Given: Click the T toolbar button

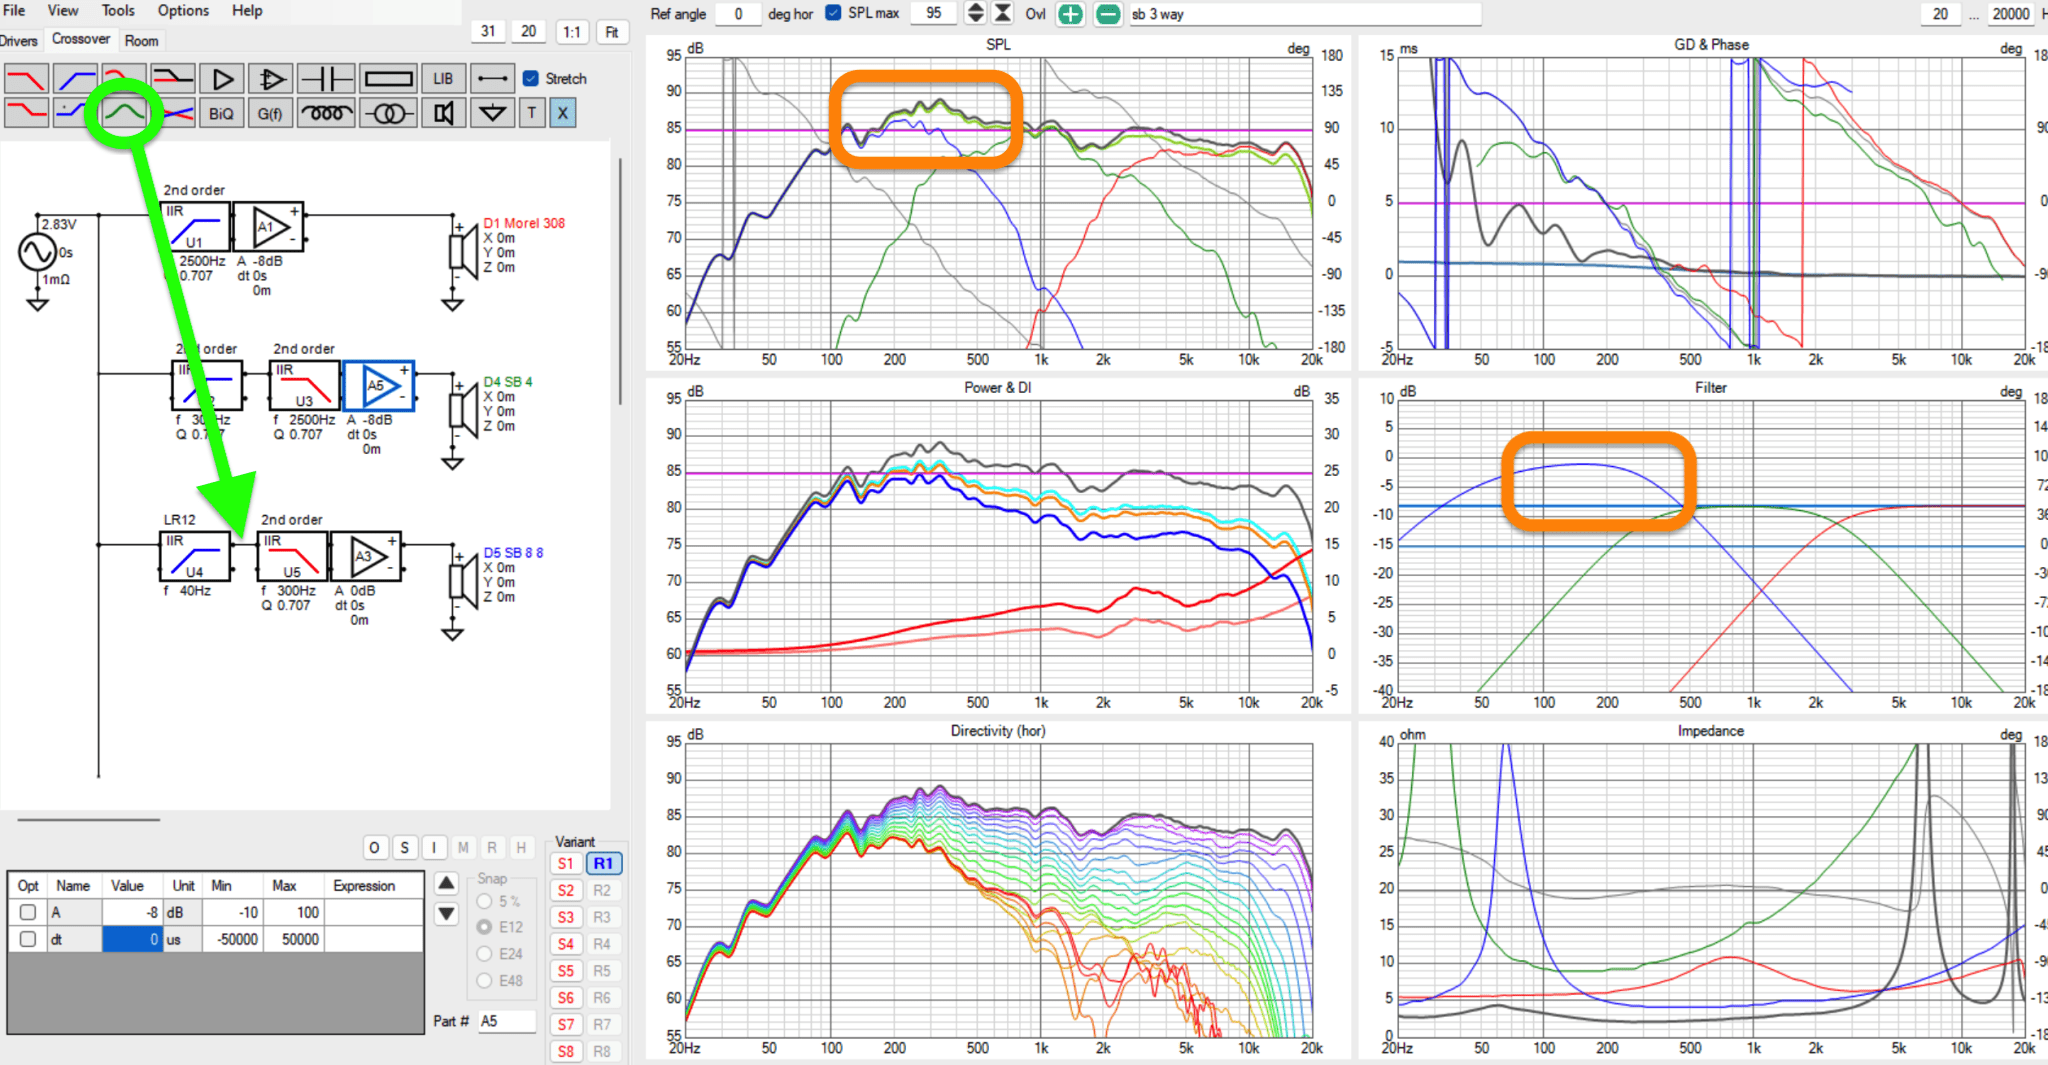Looking at the screenshot, I should coord(532,112).
